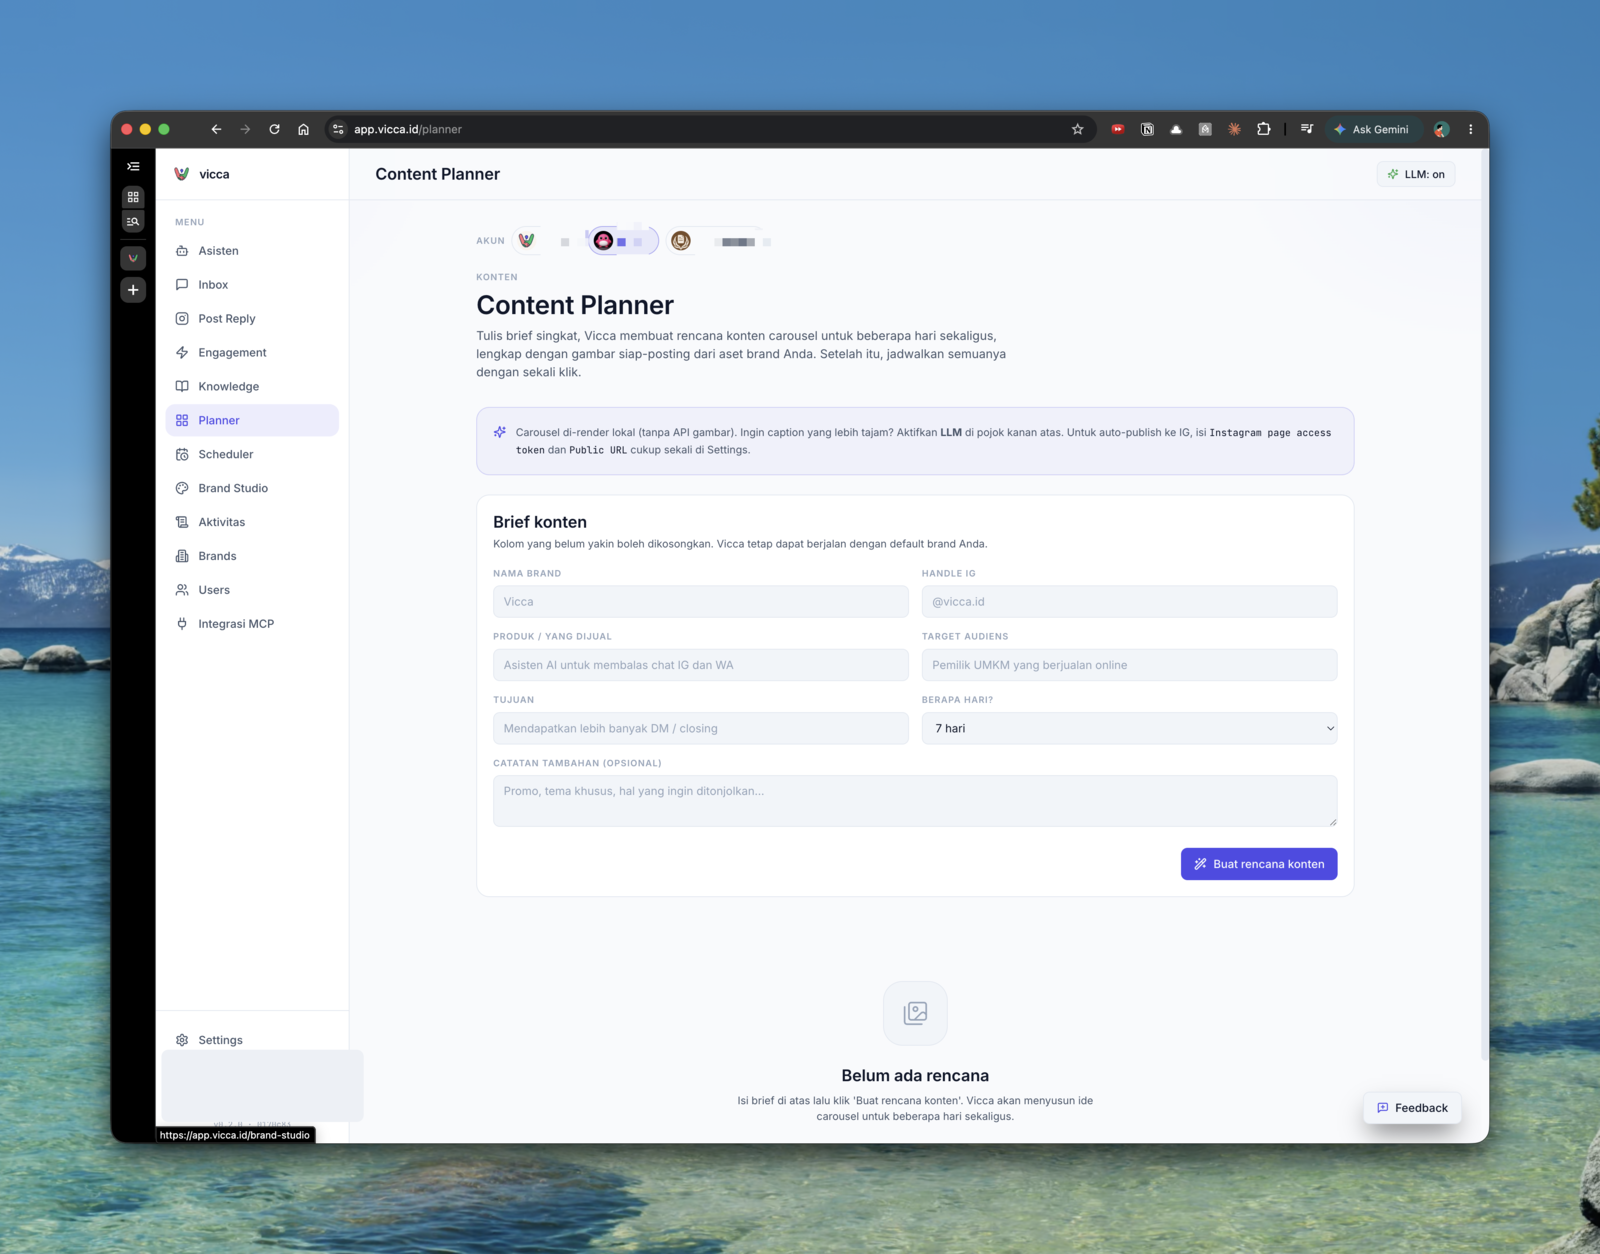The width and height of the screenshot is (1600, 1254).
Task: Click the Catatan Tambahan textarea
Action: pos(915,801)
